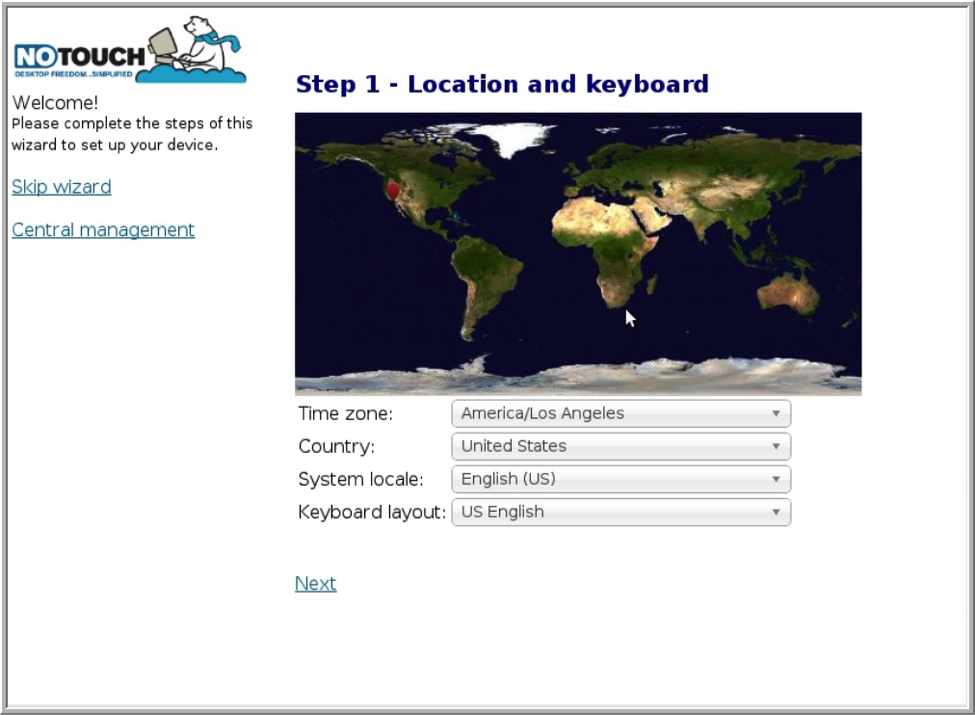The height and width of the screenshot is (715, 975).
Task: Open the Time zone dropdown
Action: [x=621, y=413]
